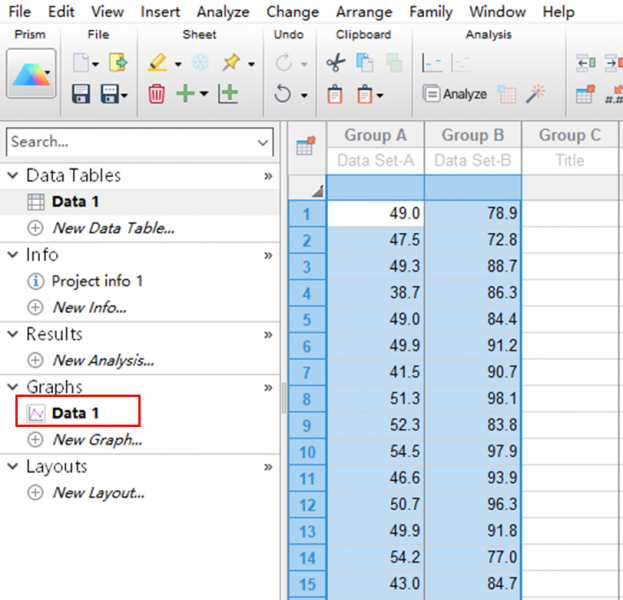Open the Insert menu
This screenshot has height=600, width=623.
[160, 12]
